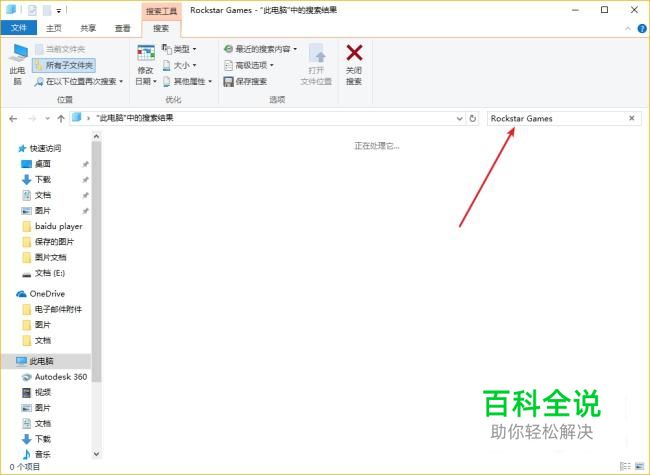Collapse the ribbon with the chevron

[x=628, y=29]
